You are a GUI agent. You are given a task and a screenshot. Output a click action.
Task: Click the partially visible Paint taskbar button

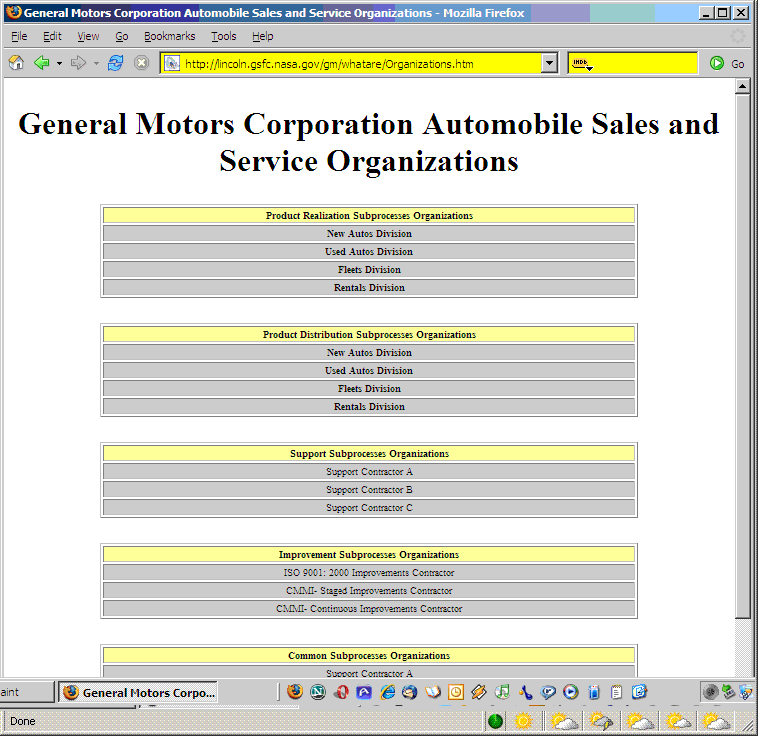[x=26, y=692]
